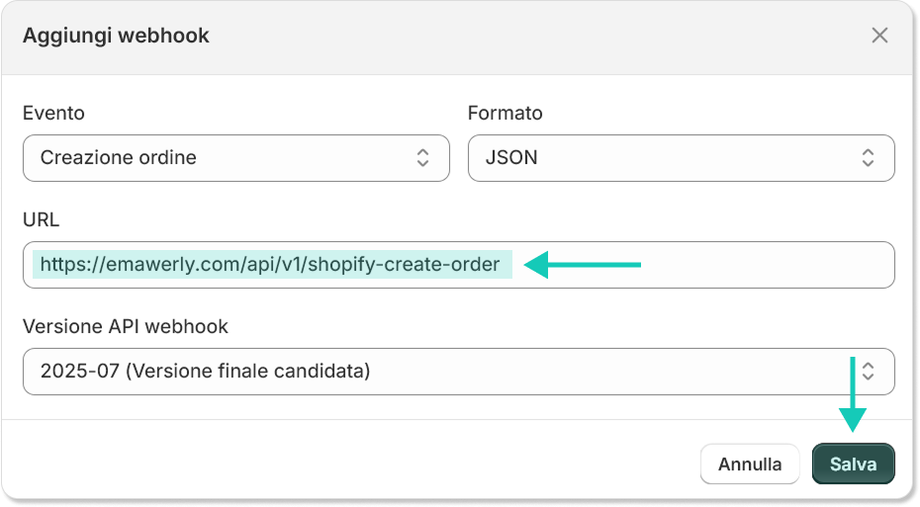The height and width of the screenshot is (507, 920).
Task: Click the up-down chevron in Evento selector
Action: point(423,158)
